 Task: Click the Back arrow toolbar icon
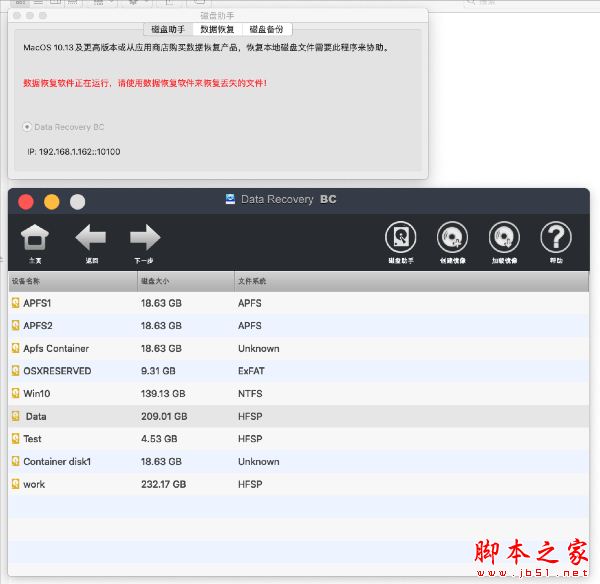[91, 237]
